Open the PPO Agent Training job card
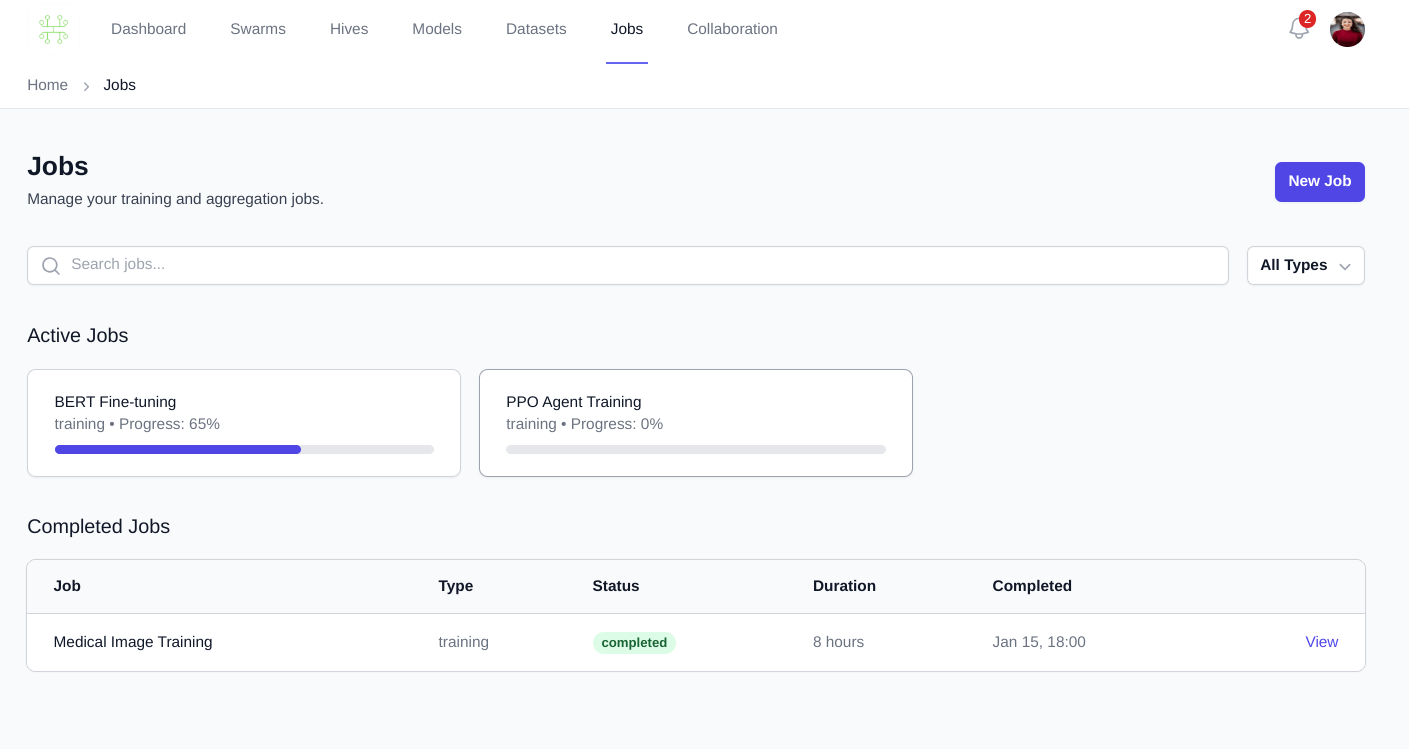Screen dimensions: 1409x749 point(695,412)
